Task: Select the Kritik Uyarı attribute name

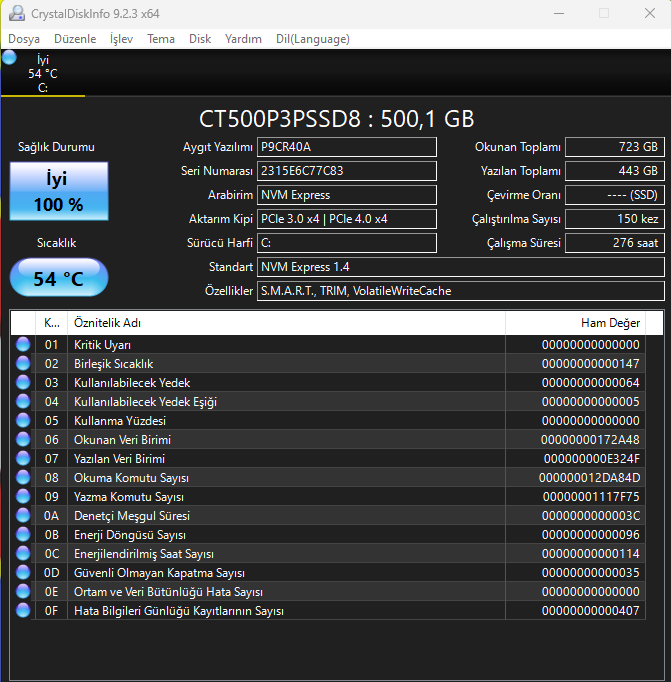Action: tap(102, 345)
